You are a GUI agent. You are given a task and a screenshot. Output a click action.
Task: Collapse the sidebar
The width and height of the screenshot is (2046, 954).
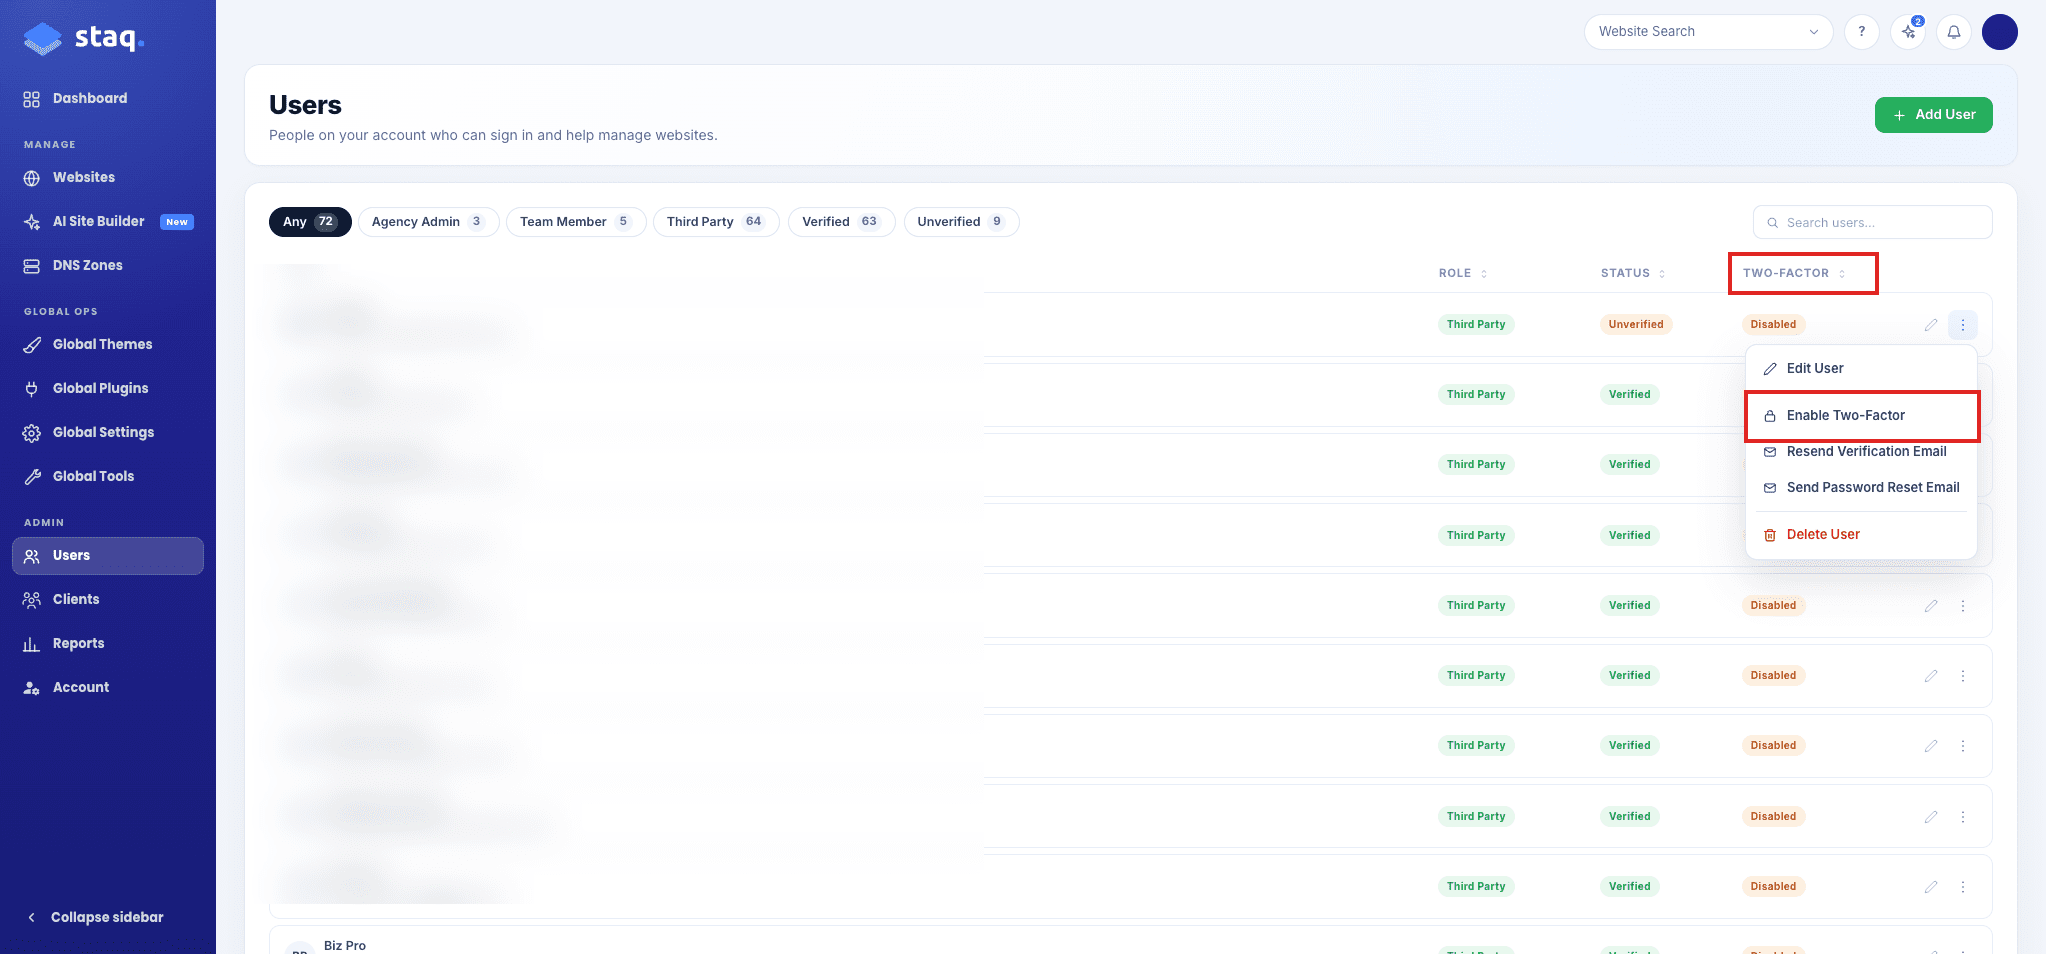tap(96, 917)
